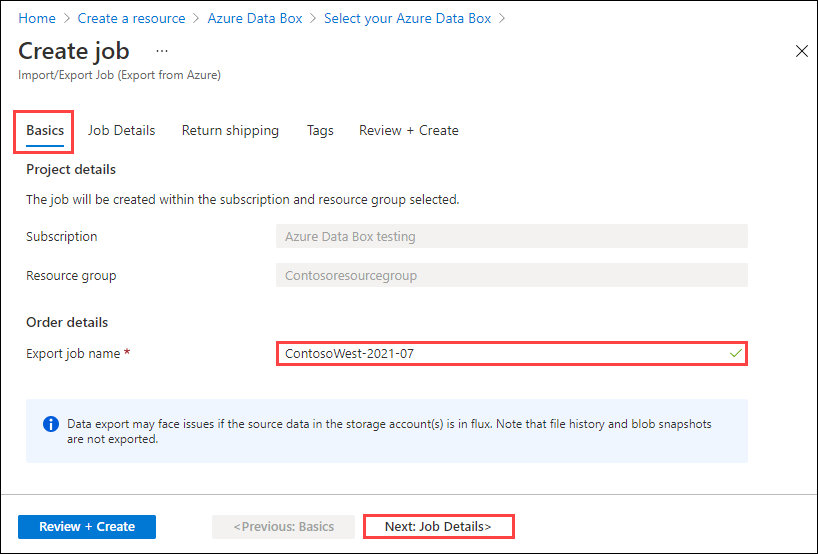
Task: Click the Create job page title
Action: (74, 51)
